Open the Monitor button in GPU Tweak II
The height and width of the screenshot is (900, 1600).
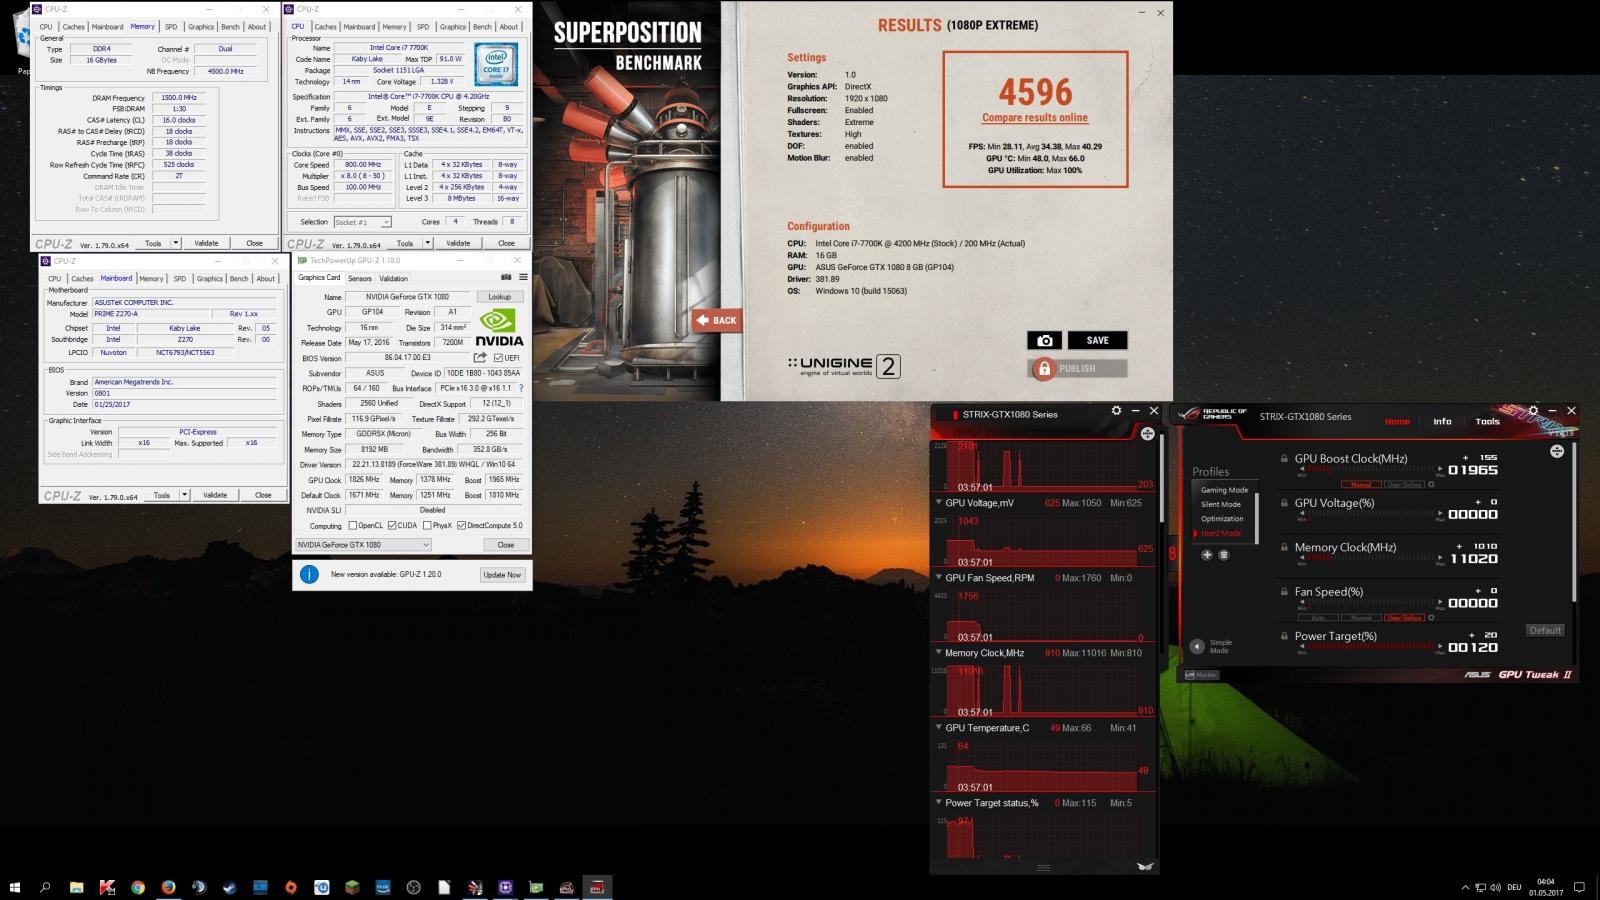coord(1202,675)
